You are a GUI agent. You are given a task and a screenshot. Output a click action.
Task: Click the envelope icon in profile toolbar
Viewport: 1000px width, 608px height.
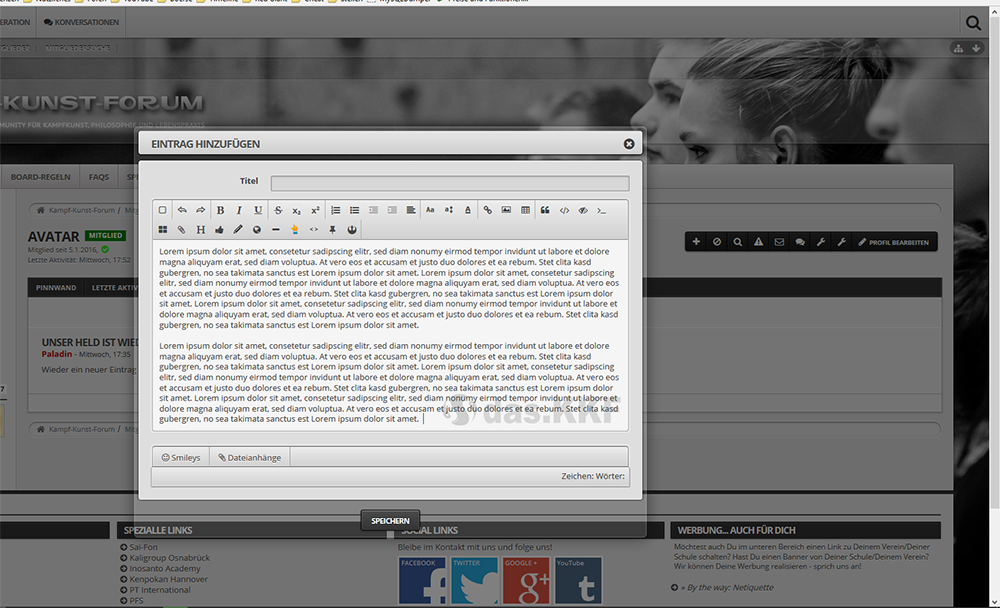[x=779, y=242]
